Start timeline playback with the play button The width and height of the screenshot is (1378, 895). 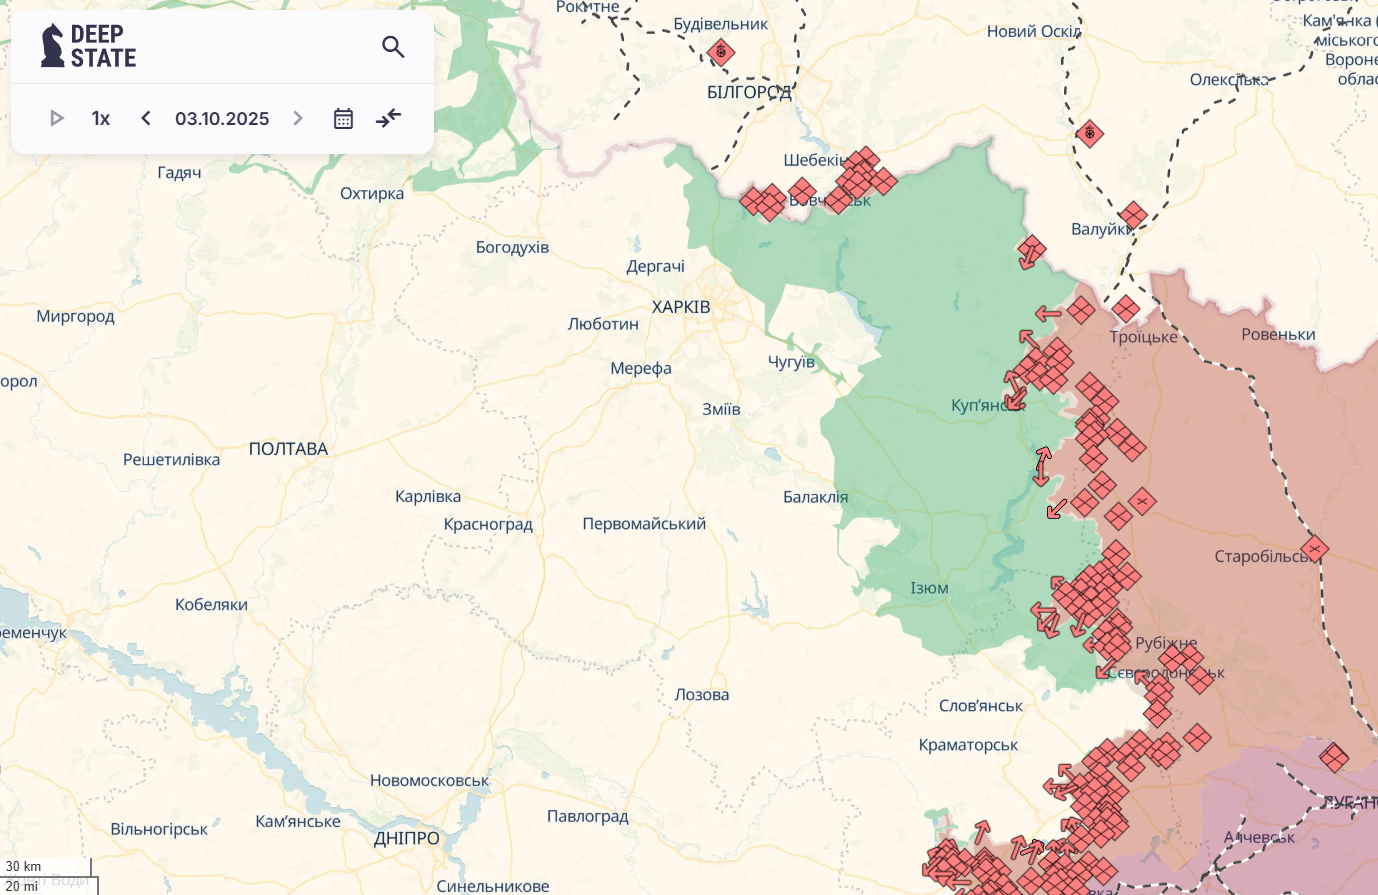[57, 118]
